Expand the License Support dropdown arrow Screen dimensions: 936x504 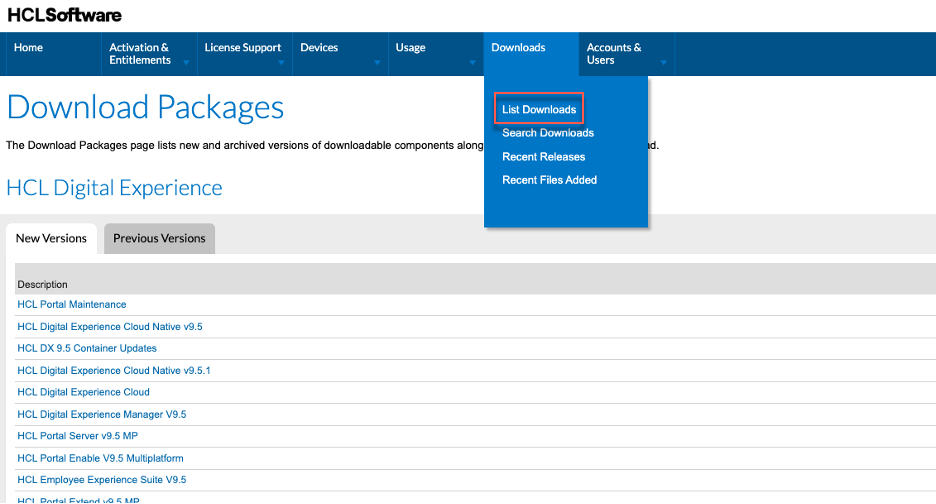click(x=281, y=62)
